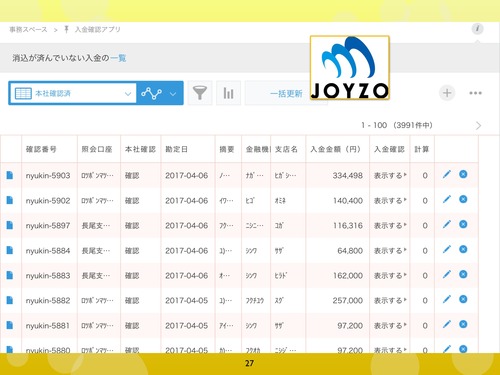Open the three-dot options menu
This screenshot has width=500, height=375.
[475, 93]
